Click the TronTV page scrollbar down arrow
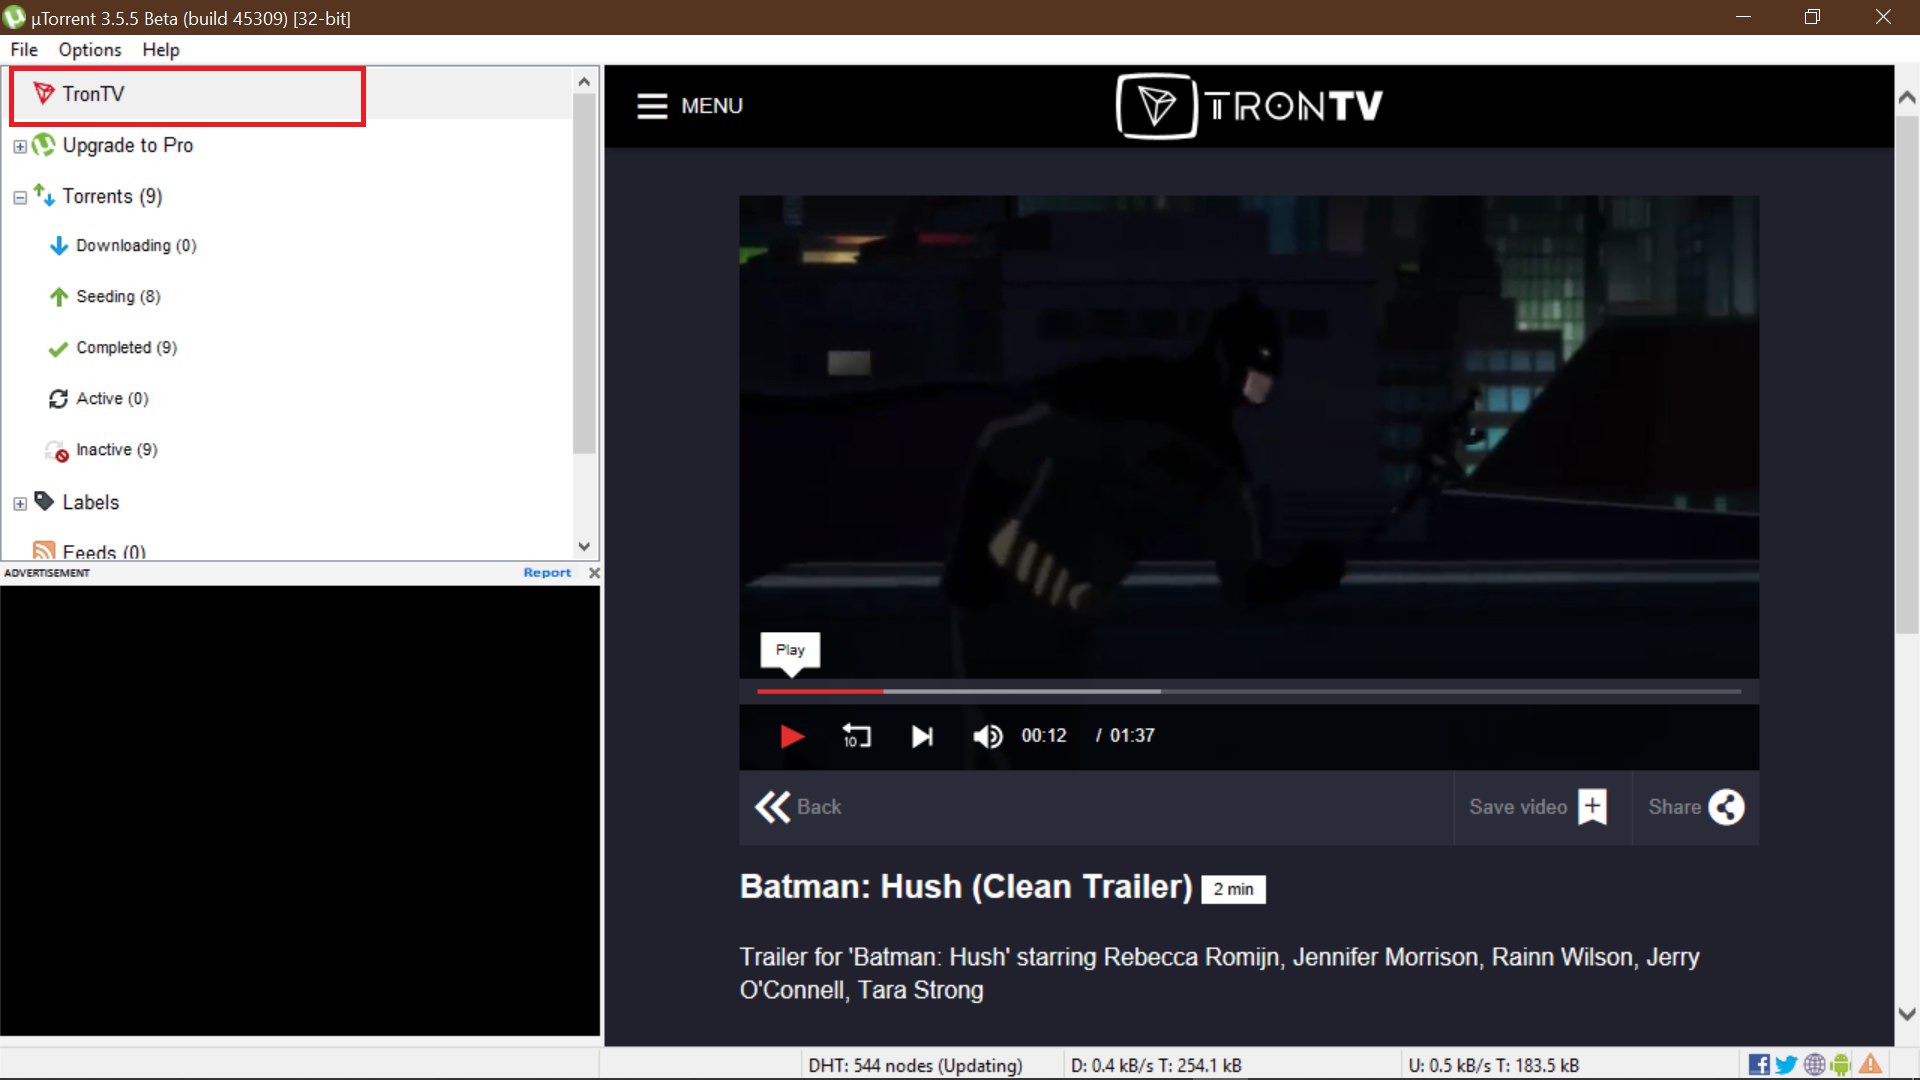This screenshot has width=1920, height=1080. click(x=1907, y=1014)
